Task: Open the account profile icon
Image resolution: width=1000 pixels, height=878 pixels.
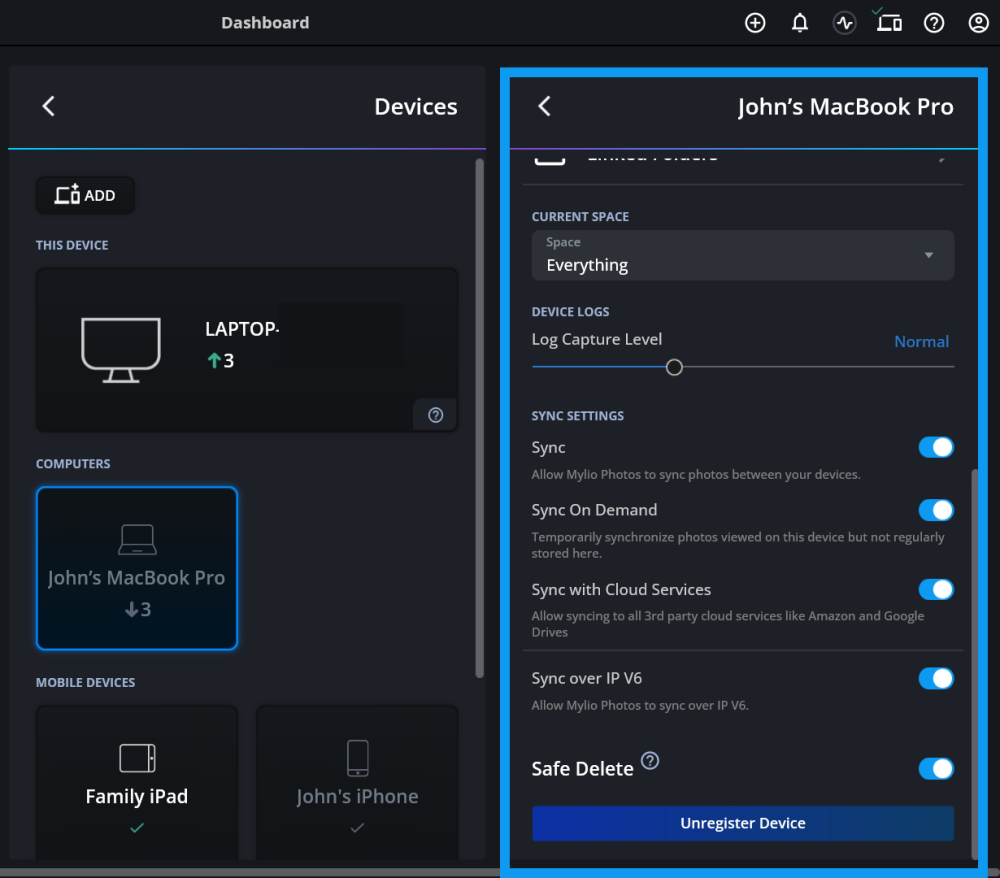Action: point(979,23)
